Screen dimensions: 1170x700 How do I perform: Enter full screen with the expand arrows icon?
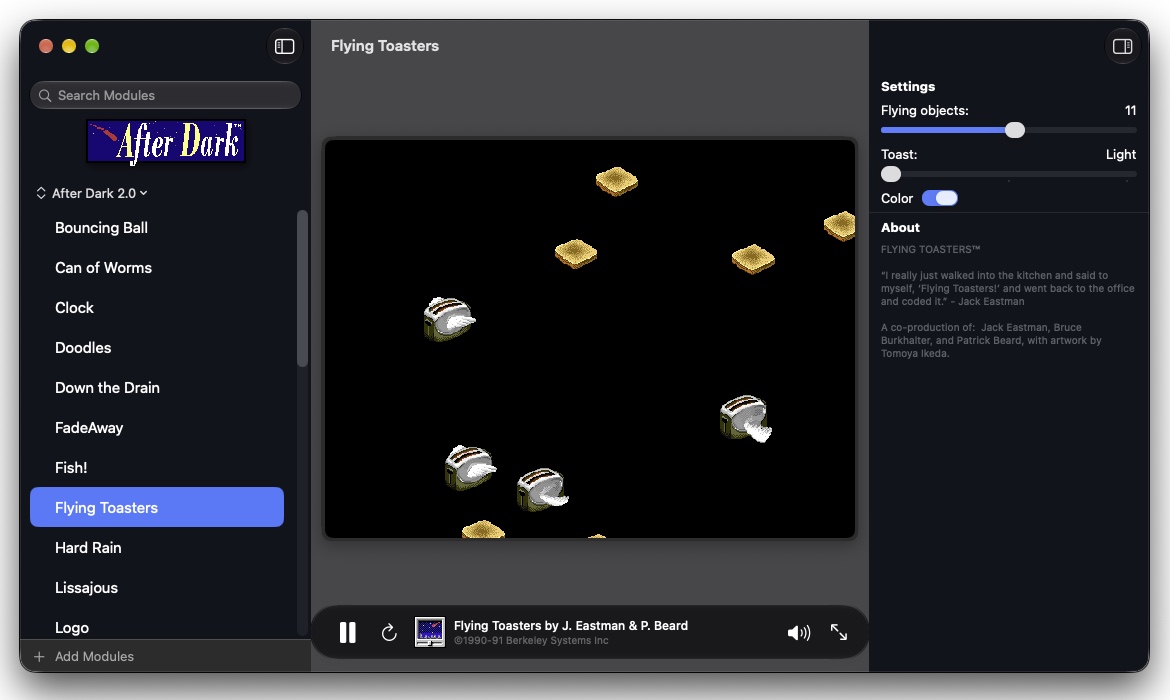(839, 632)
